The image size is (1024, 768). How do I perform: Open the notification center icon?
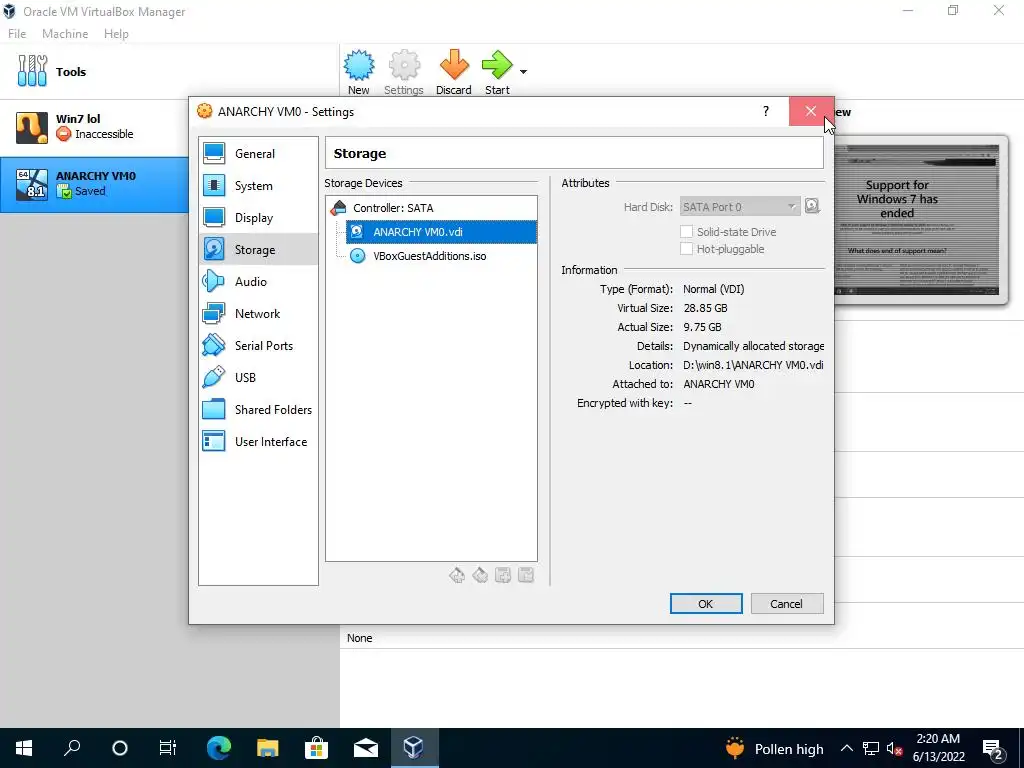click(993, 749)
